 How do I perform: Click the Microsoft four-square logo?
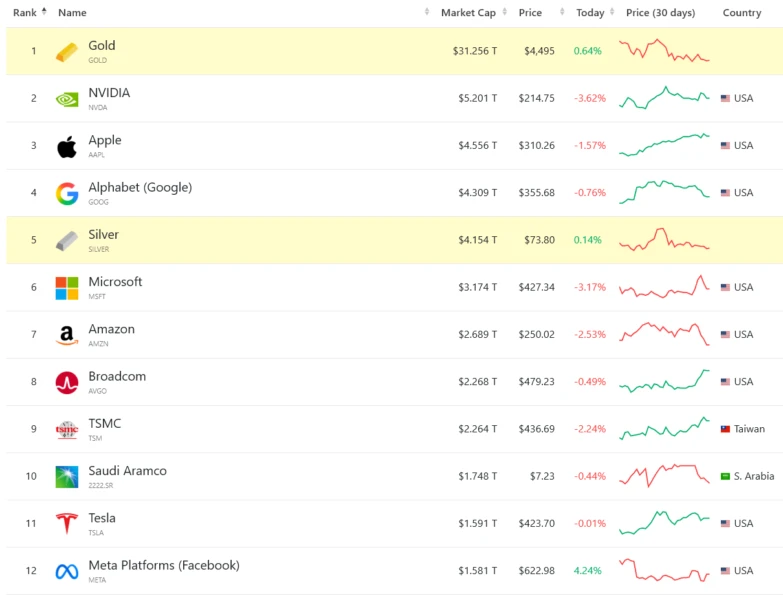66,288
